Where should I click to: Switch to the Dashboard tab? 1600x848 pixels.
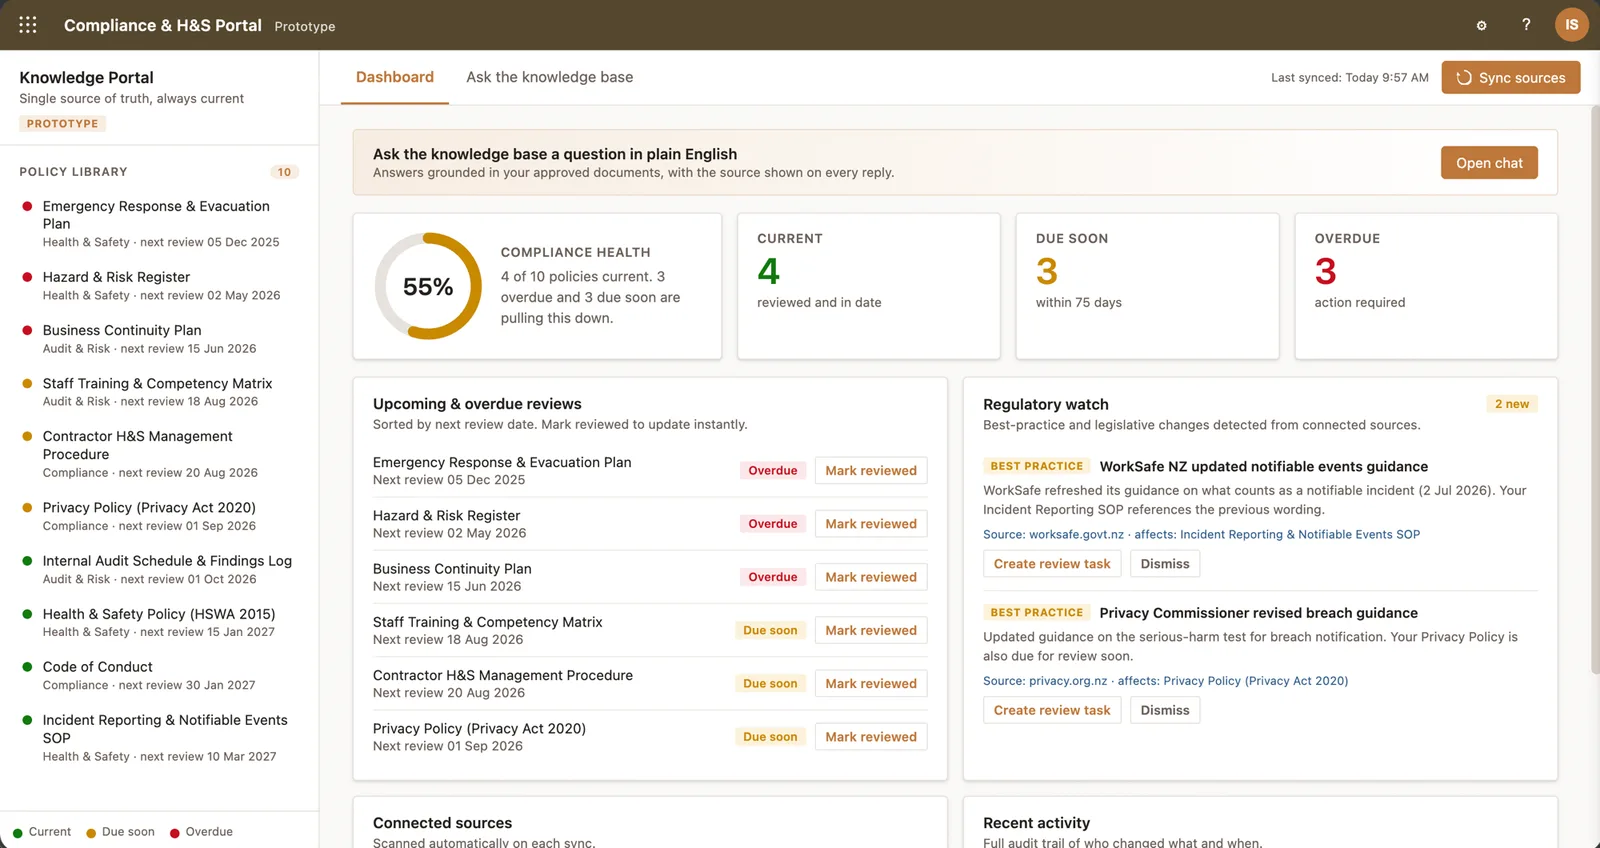click(395, 77)
